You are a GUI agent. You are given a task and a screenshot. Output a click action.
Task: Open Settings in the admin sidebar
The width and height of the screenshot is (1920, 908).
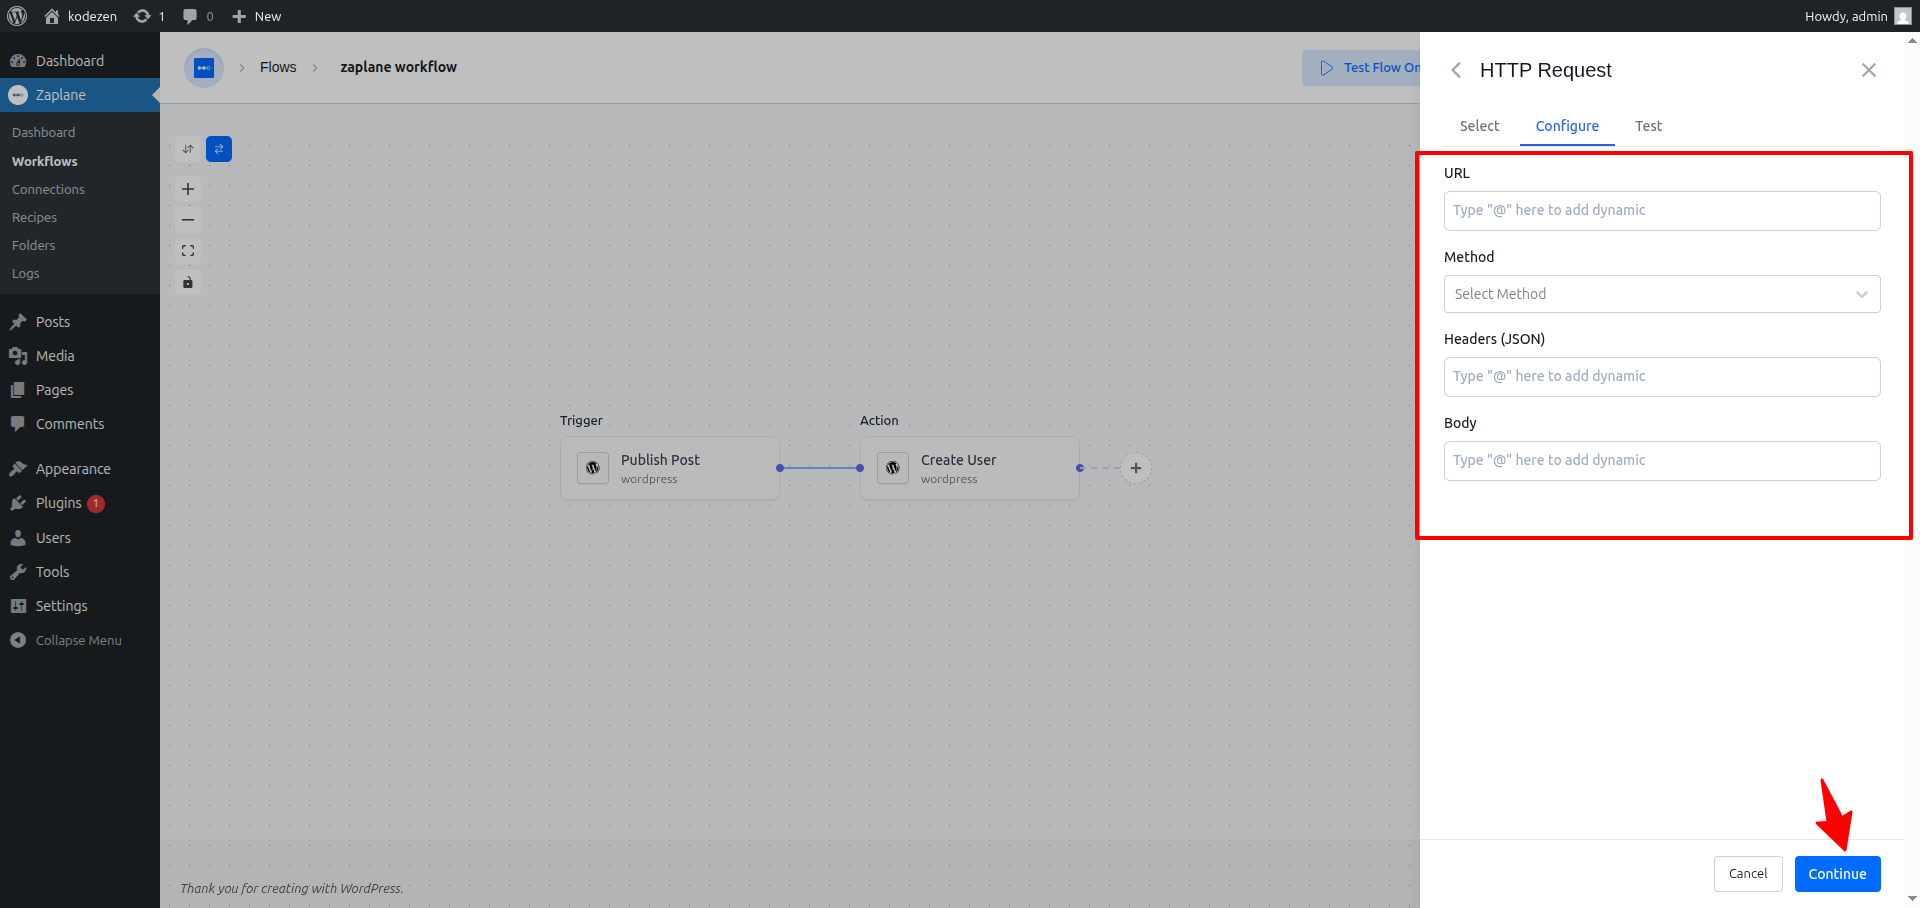(x=80, y=606)
